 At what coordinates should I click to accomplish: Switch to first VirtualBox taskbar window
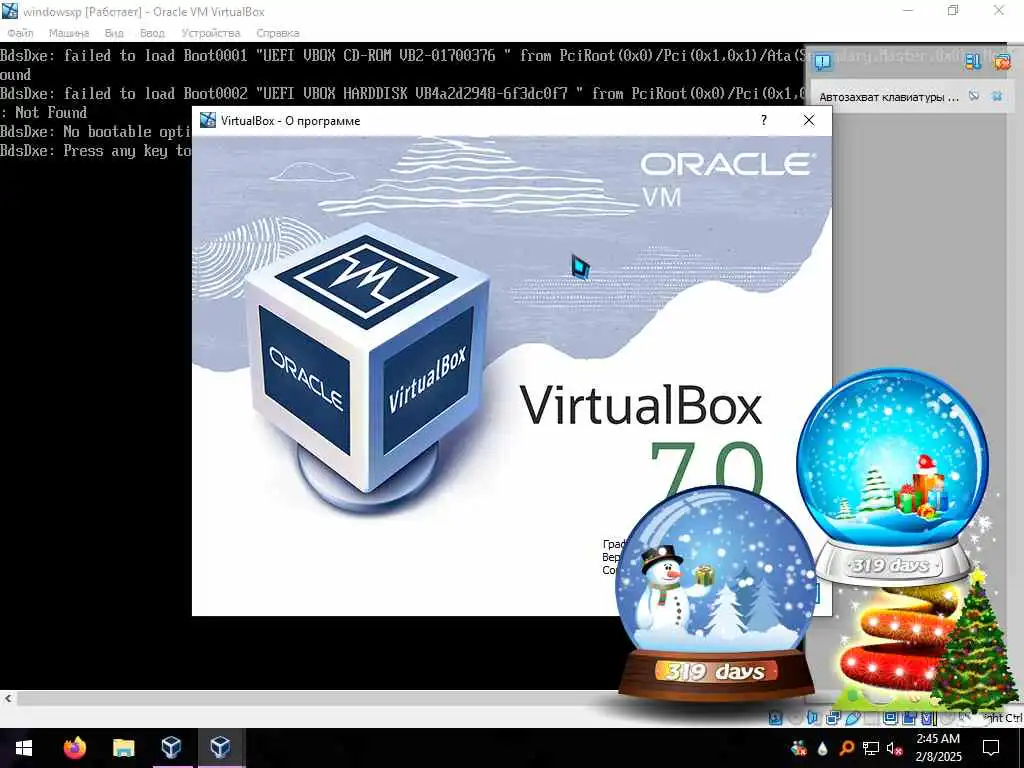click(x=171, y=748)
